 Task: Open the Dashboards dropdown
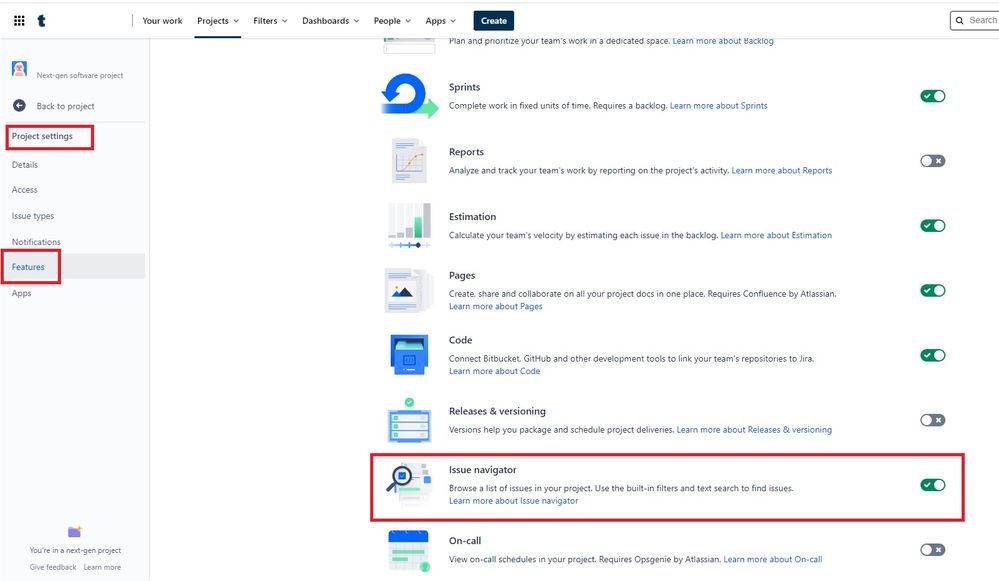(x=331, y=20)
